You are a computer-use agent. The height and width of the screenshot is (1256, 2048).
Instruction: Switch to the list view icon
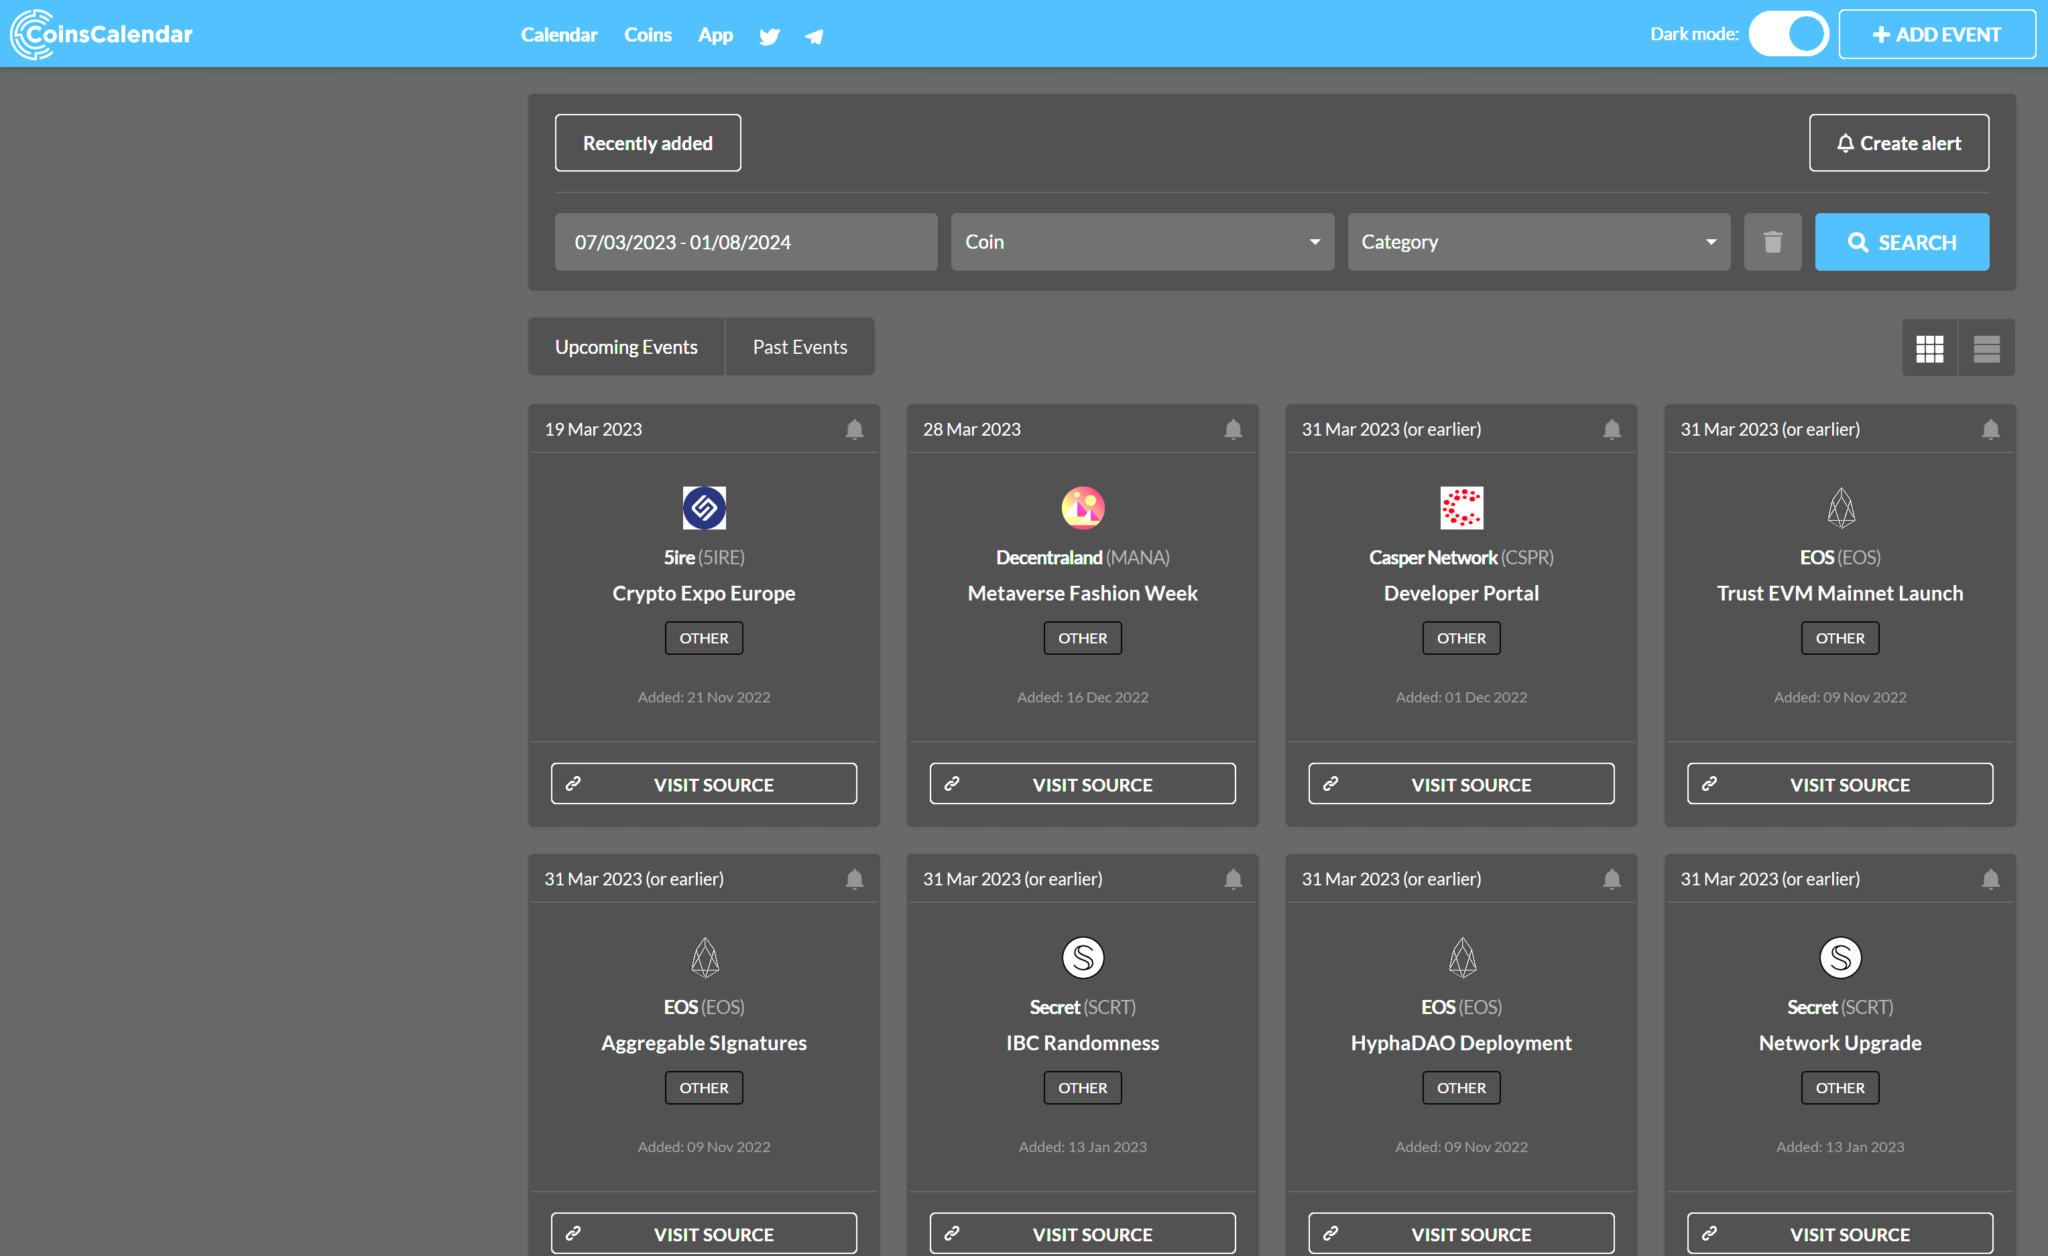tap(1986, 348)
